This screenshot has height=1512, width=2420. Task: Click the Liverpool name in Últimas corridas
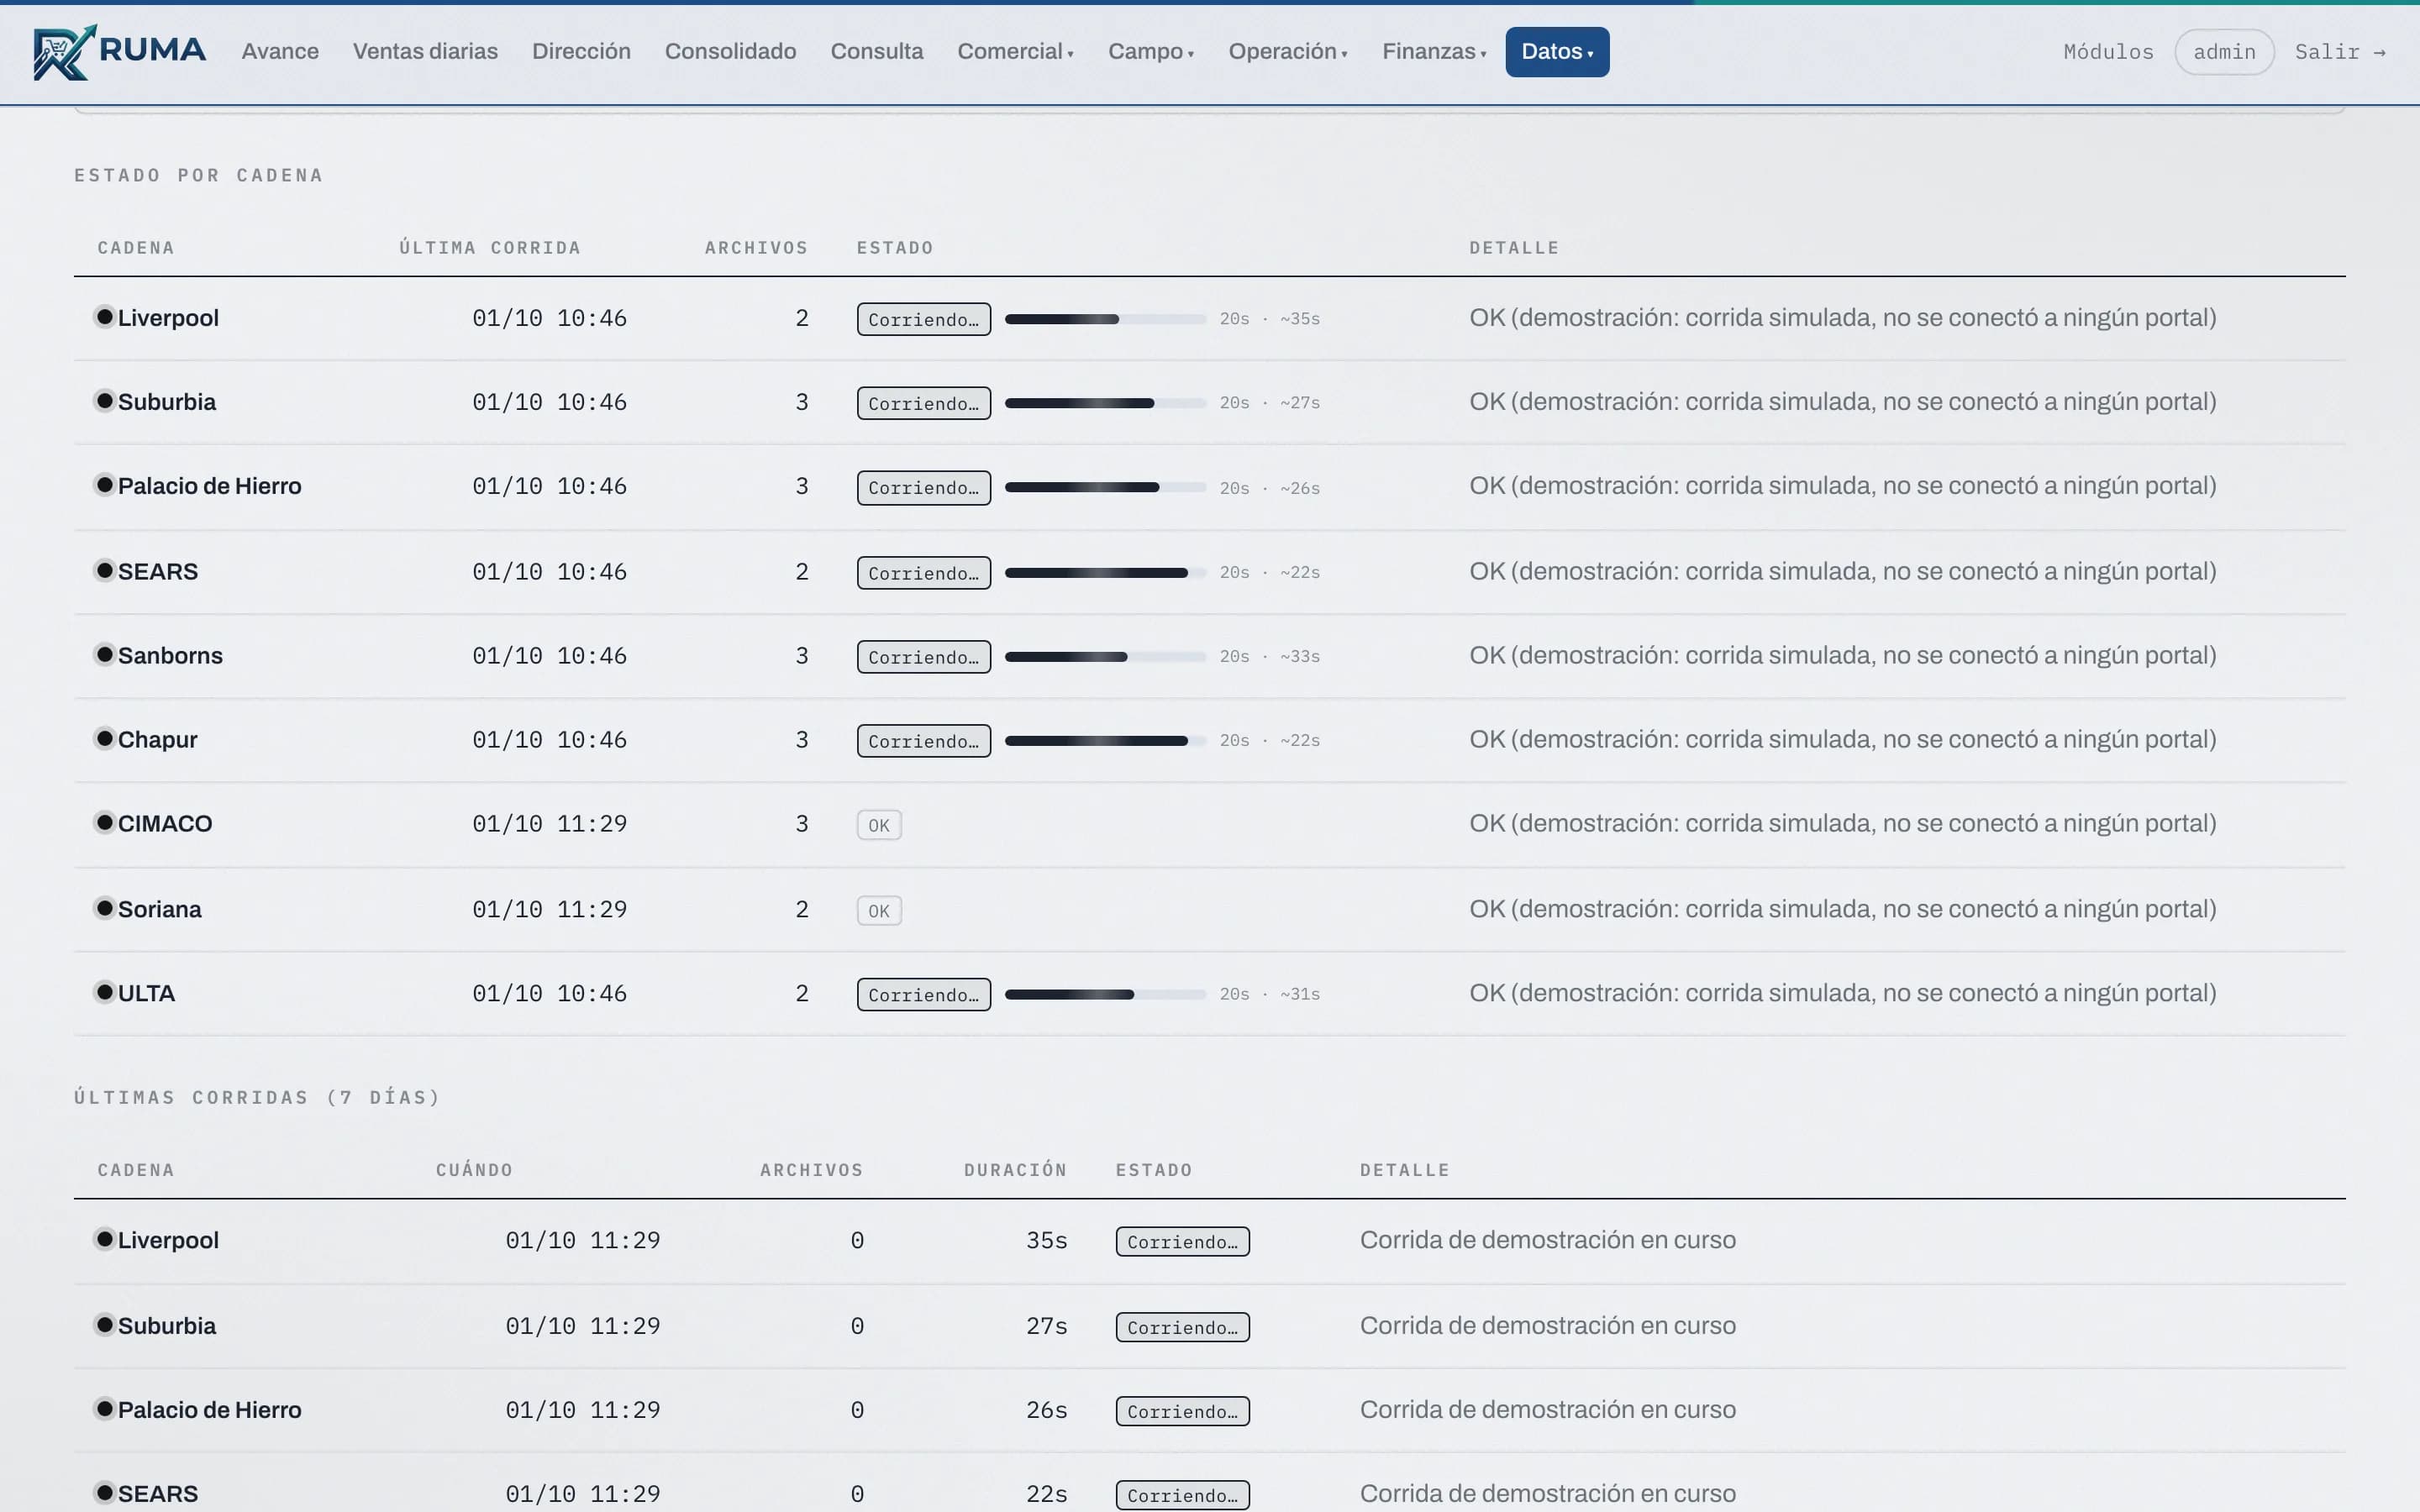168,1240
